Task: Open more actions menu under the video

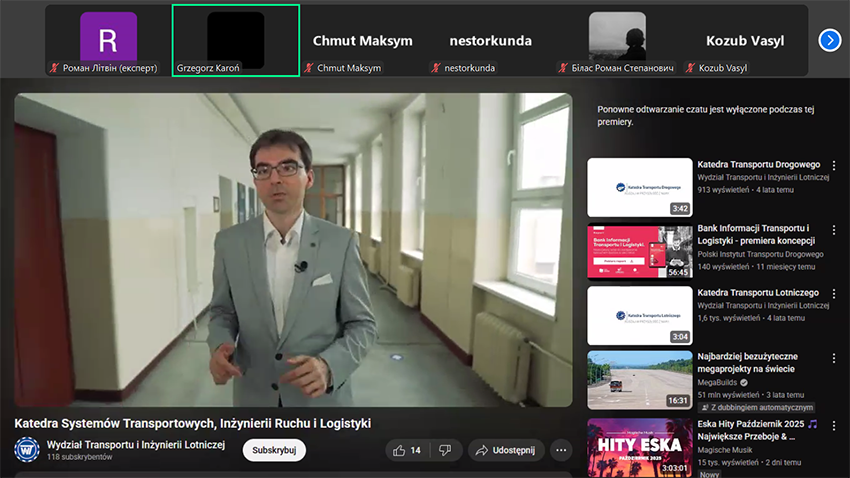Action: pyautogui.click(x=561, y=451)
